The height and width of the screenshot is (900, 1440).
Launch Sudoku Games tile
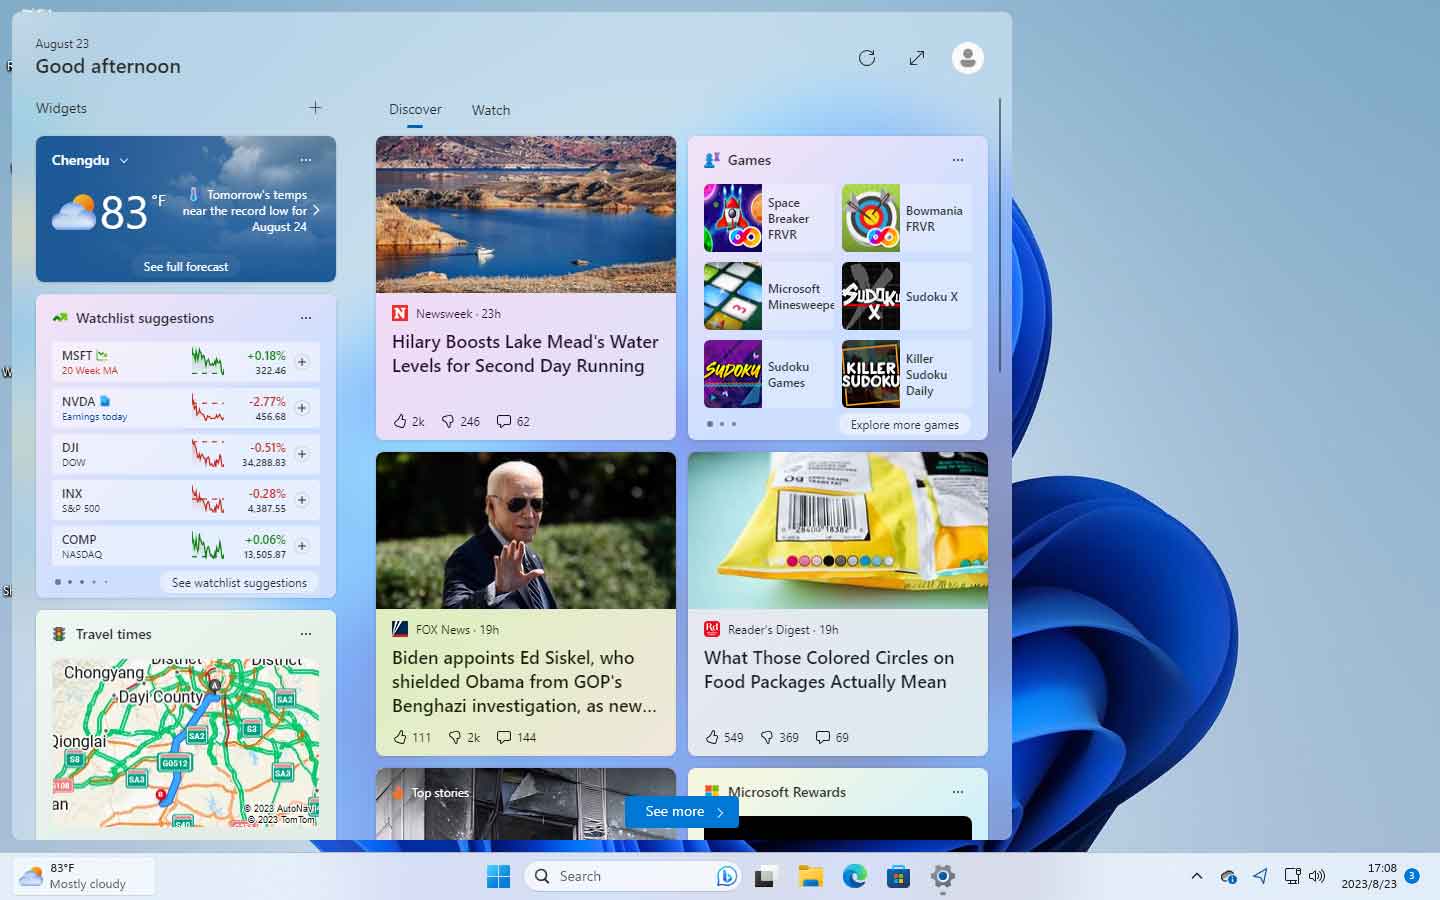click(x=768, y=374)
